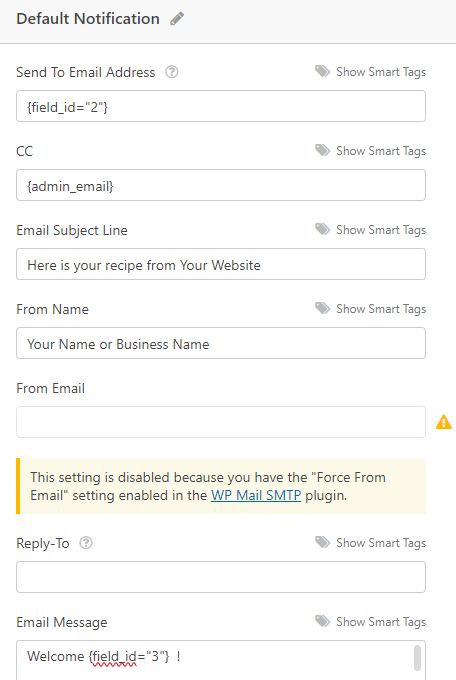Viewport: 456px width, 680px height.
Task: Focus the Send To Email Address field
Action: pos(221,106)
